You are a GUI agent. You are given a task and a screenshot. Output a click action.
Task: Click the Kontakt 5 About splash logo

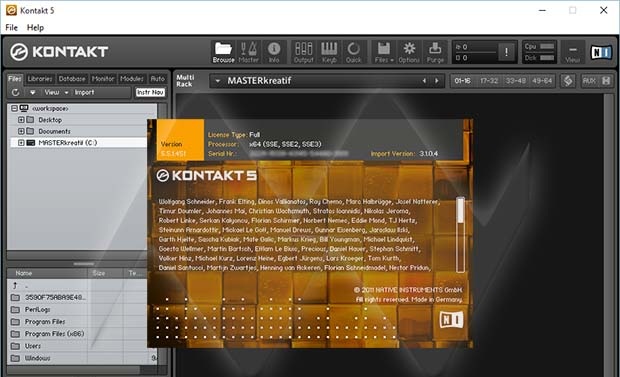pyautogui.click(x=206, y=175)
